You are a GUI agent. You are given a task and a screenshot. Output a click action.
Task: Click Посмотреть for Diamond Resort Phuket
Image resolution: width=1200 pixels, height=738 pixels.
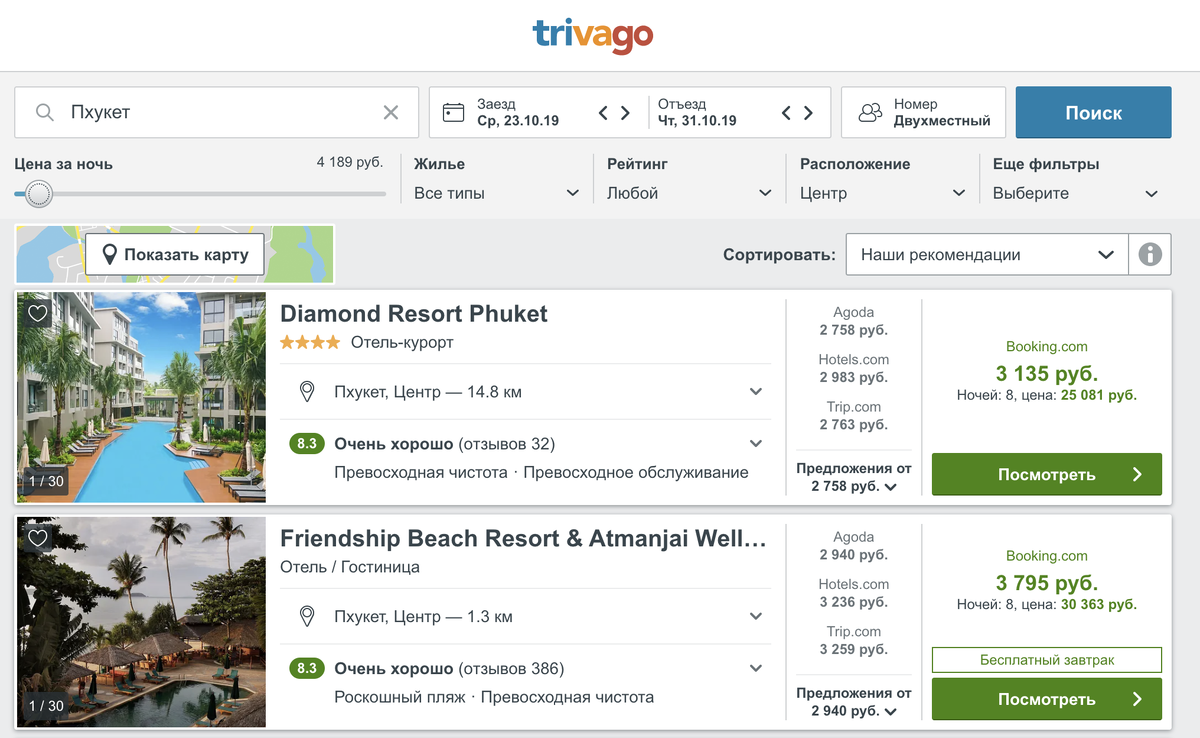[x=1047, y=474]
